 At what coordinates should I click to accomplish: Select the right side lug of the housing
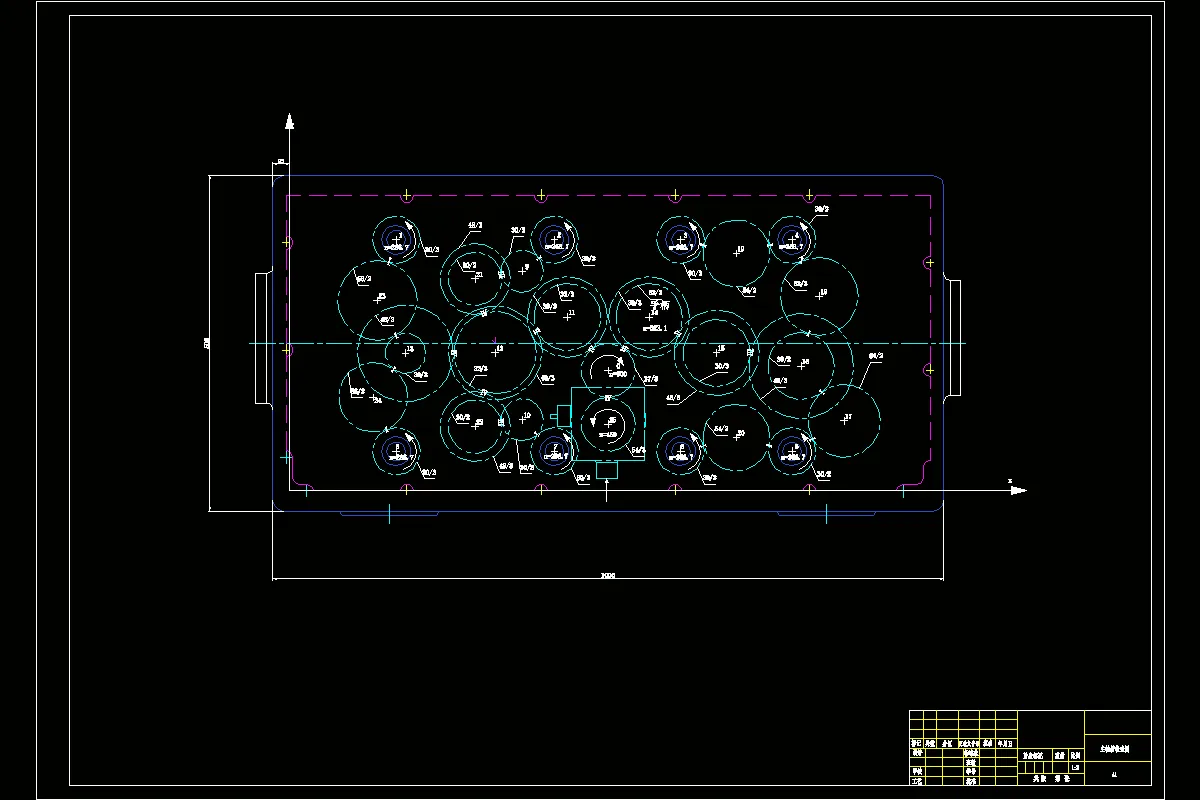click(954, 338)
